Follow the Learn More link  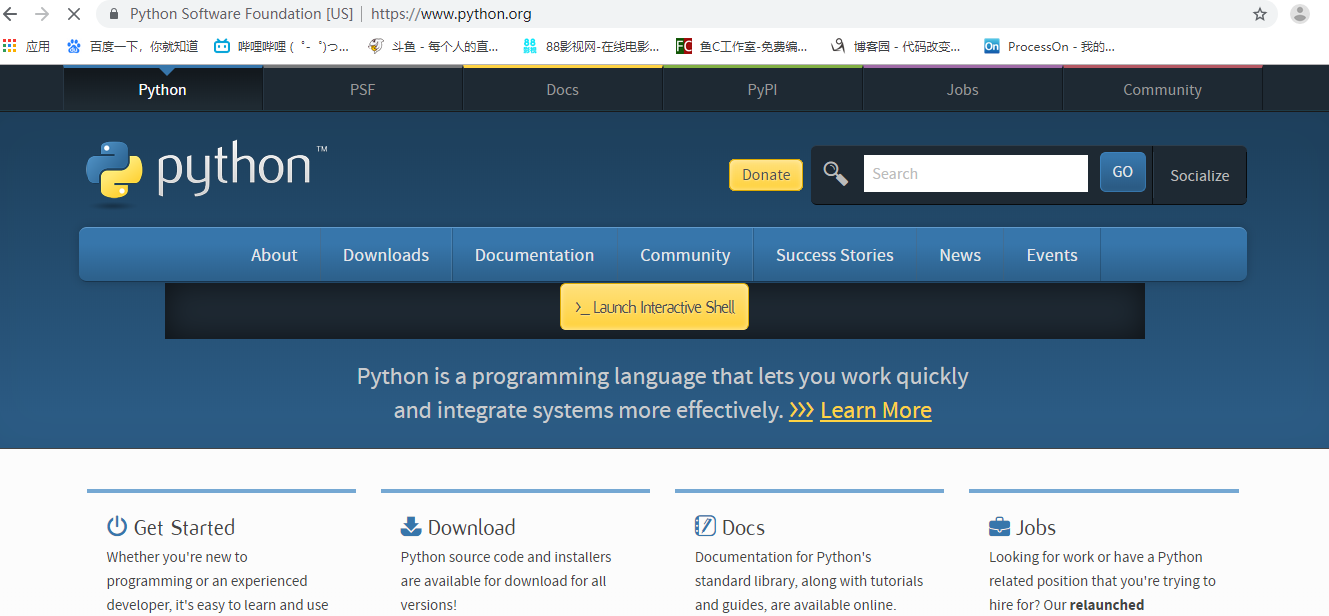(875, 410)
